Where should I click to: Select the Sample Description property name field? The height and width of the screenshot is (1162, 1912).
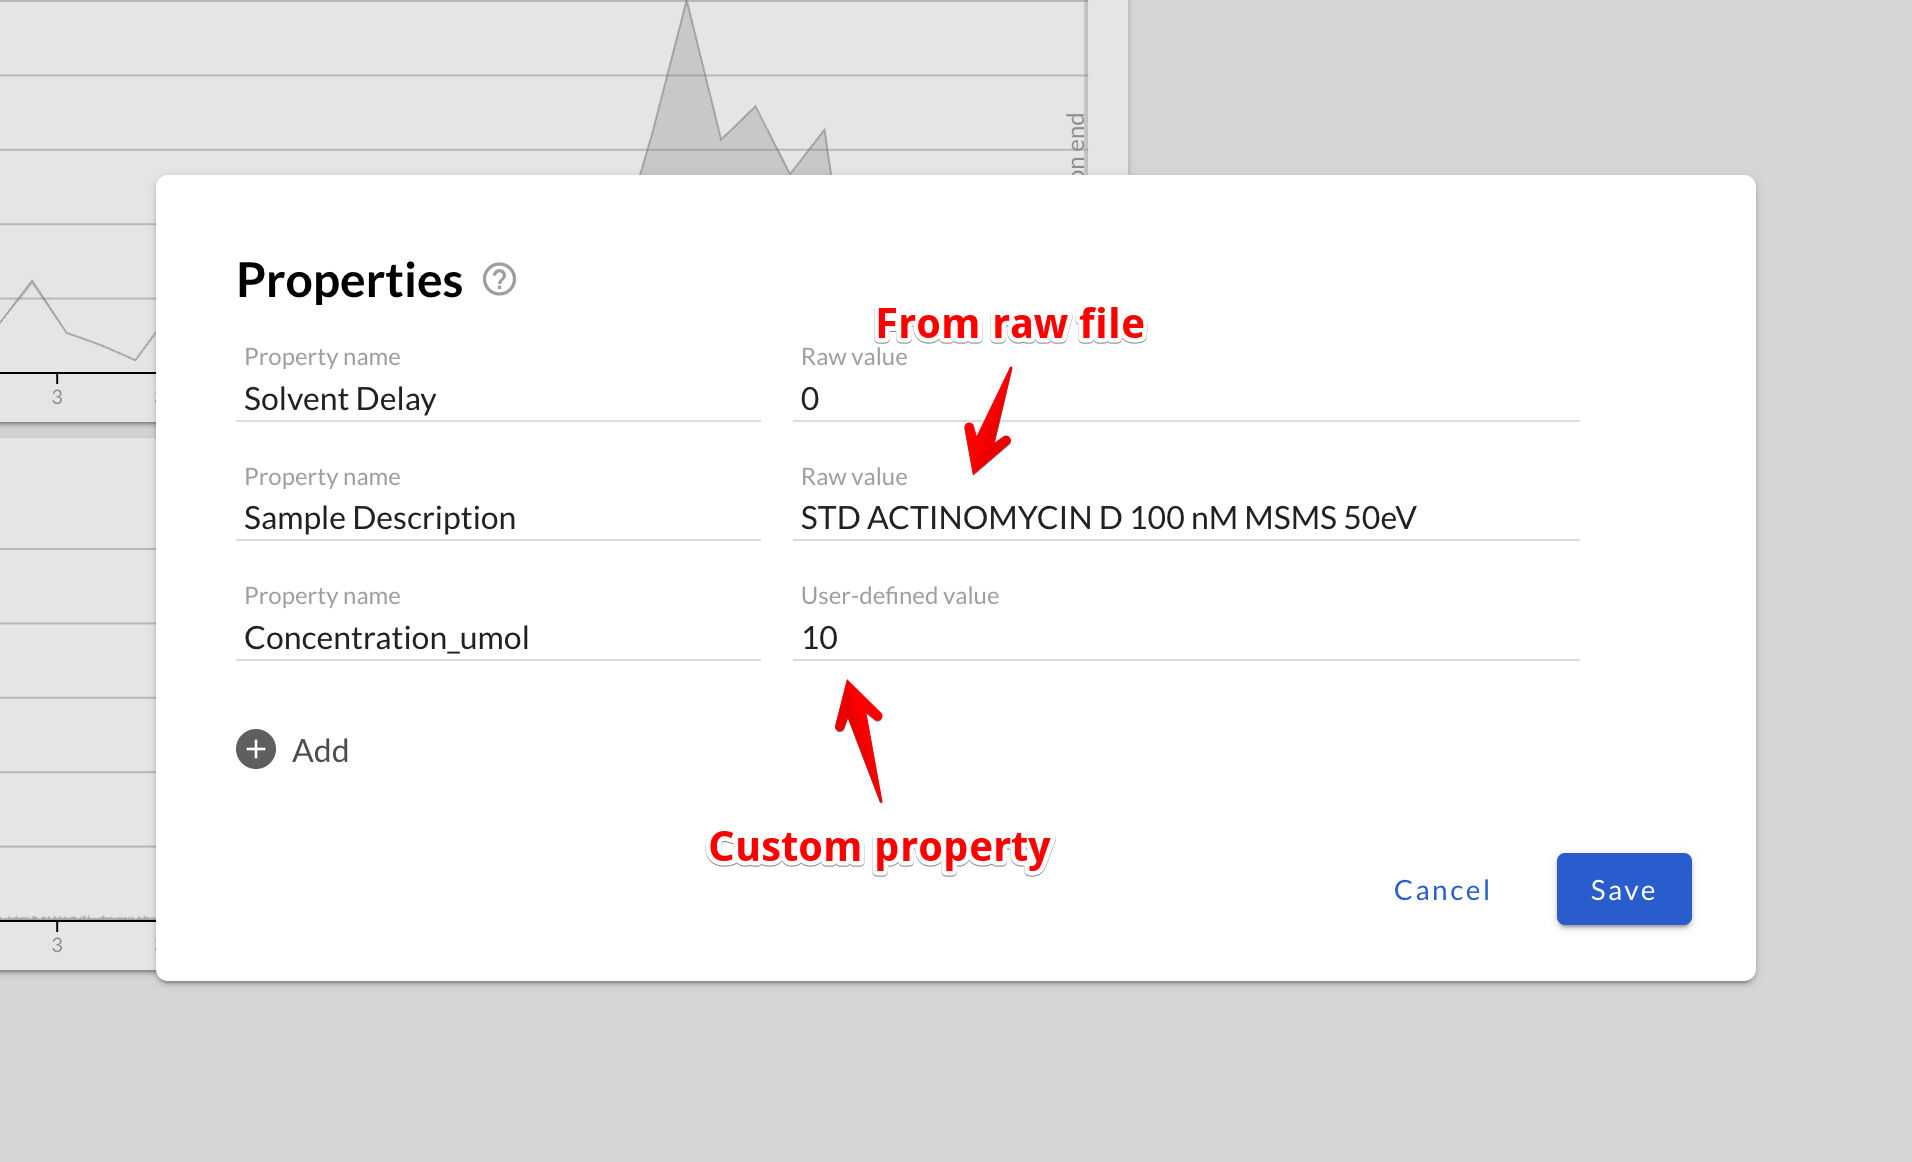click(497, 518)
